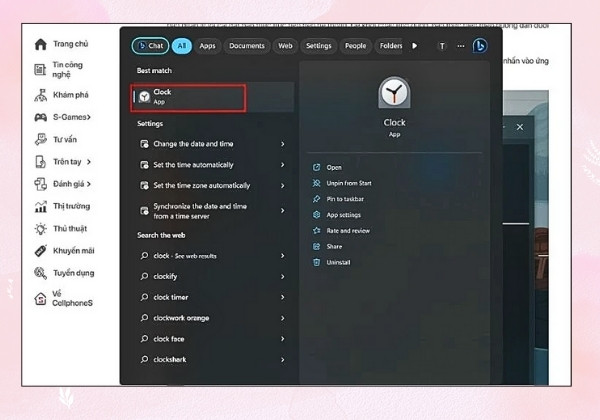
Task: Expand Change the date and time chevron
Action: (x=282, y=144)
